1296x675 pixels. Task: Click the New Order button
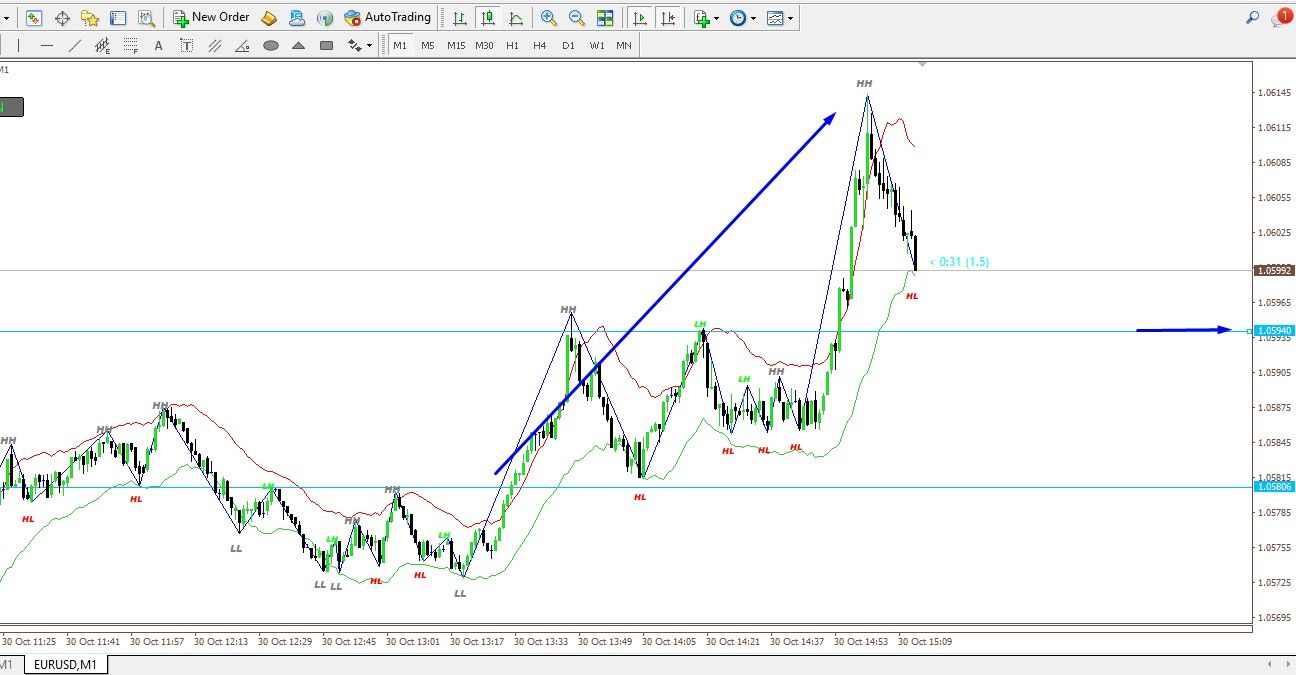(x=211, y=17)
